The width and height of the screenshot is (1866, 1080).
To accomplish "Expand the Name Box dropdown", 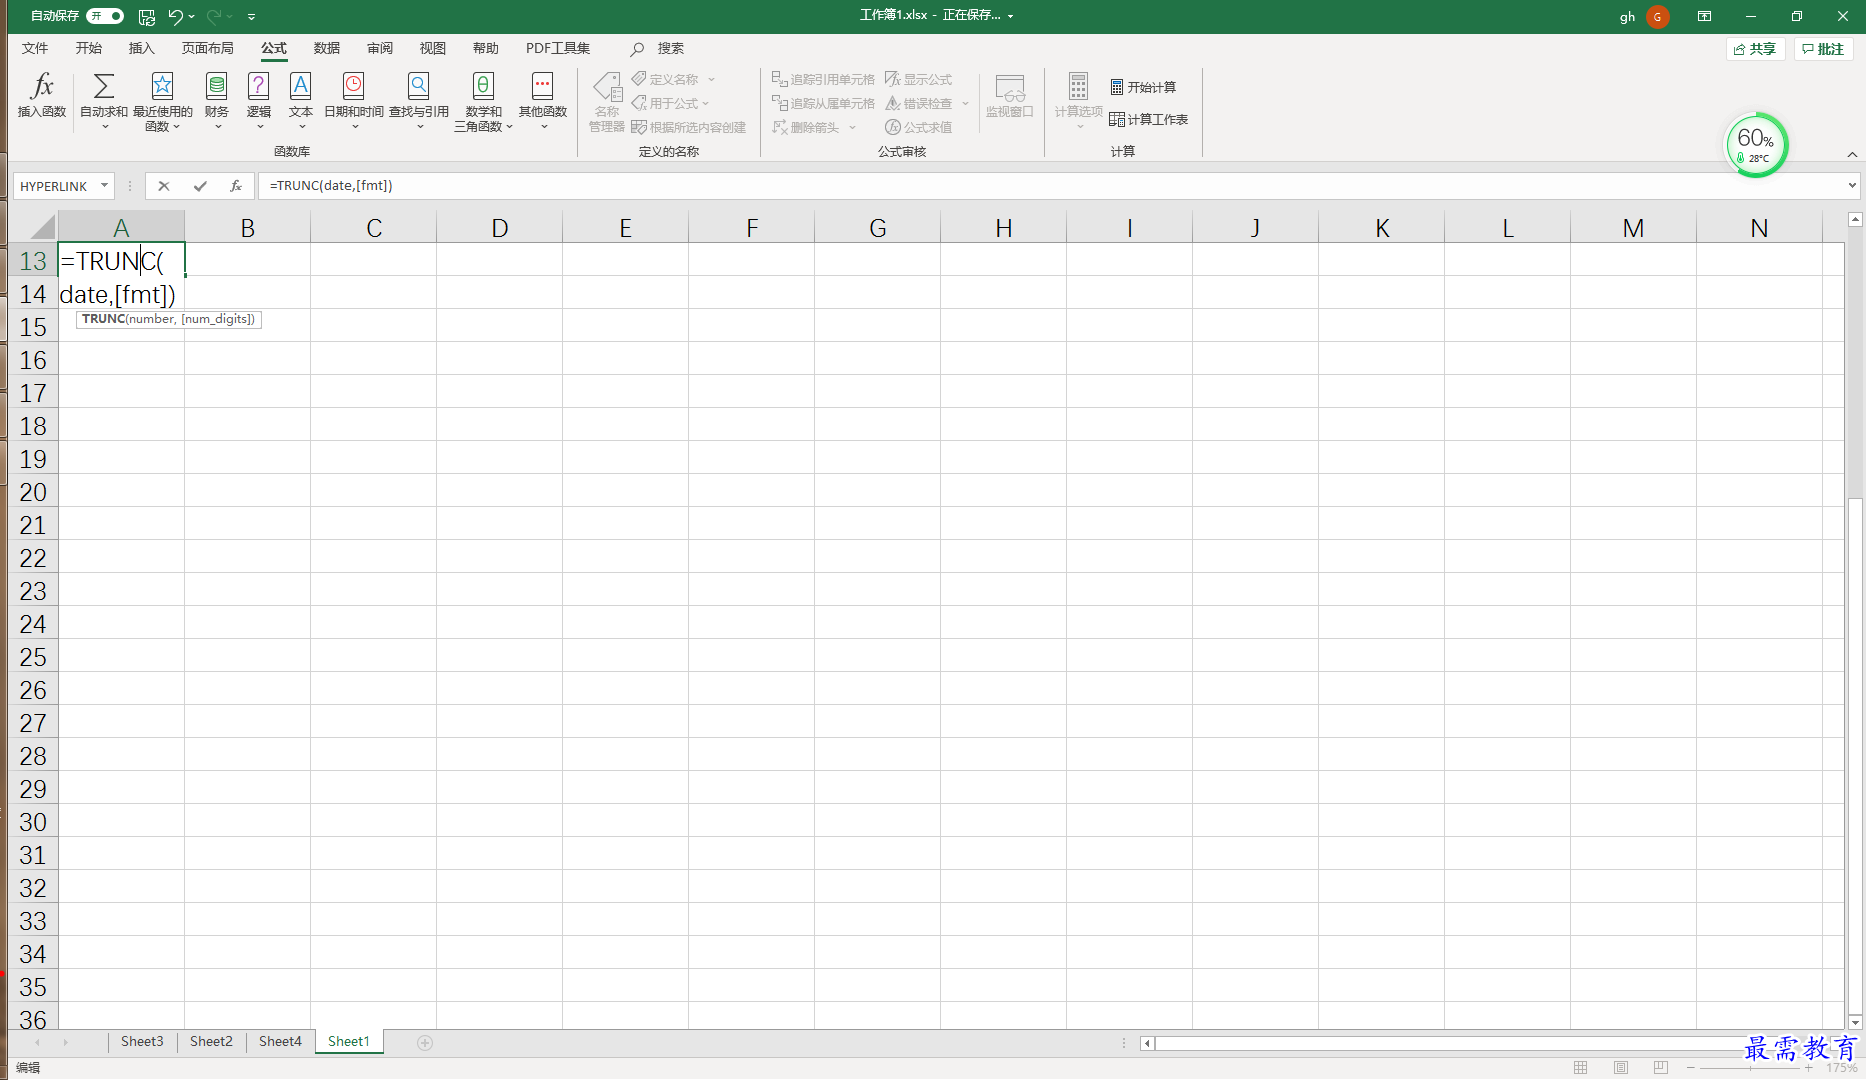I will click(104, 186).
